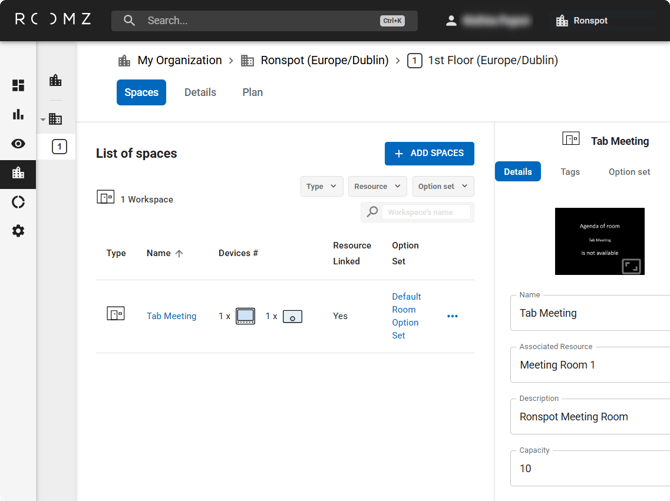Go to My Organization breadcrumb
Viewport: 670px width, 501px height.
click(x=179, y=60)
